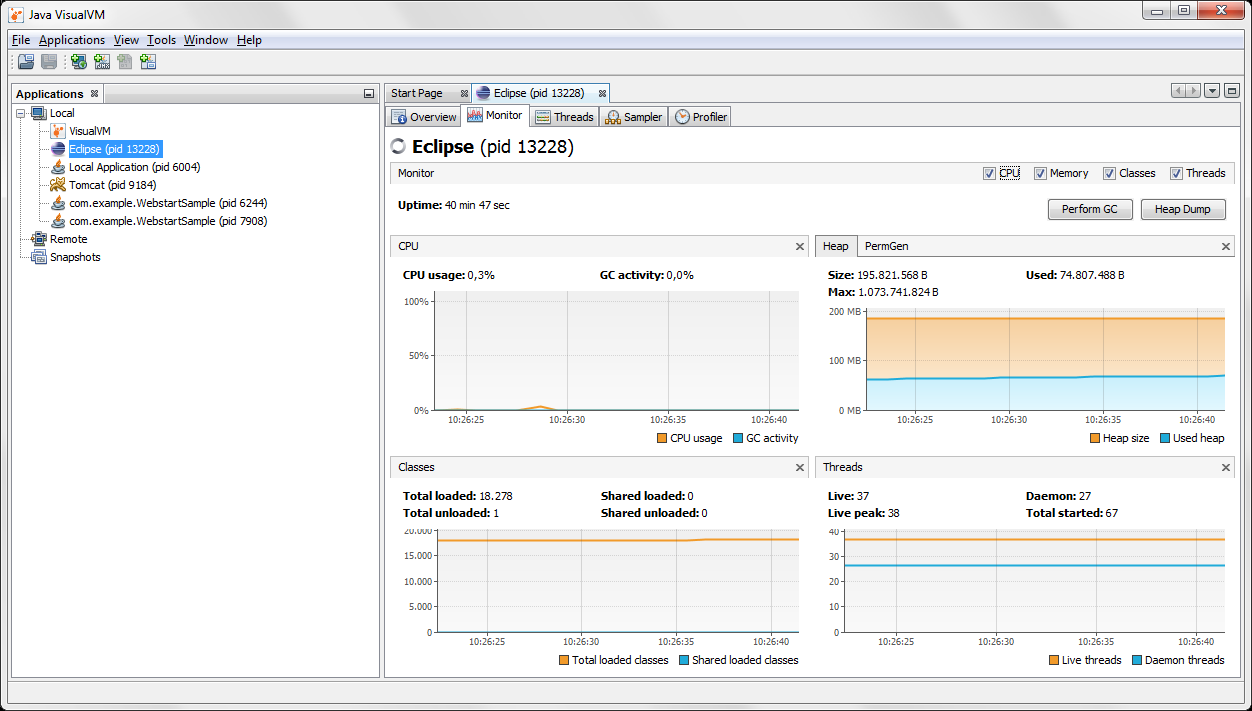Click the Save floppy-disk toolbar icon
This screenshot has height=711, width=1252.
49,62
